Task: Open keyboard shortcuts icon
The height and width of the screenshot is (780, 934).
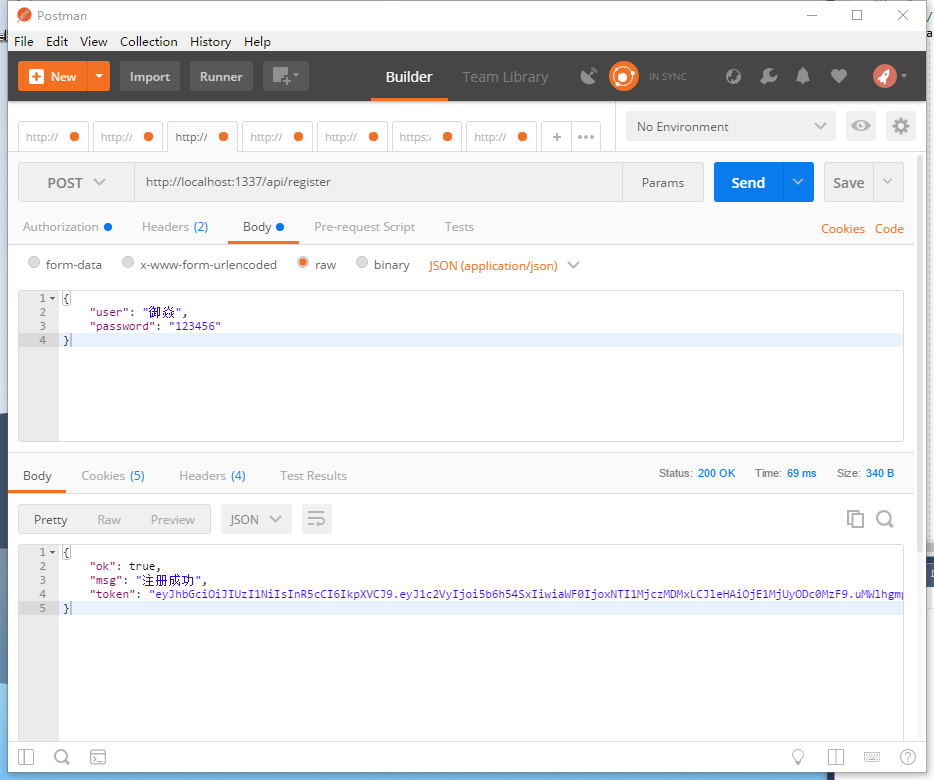Action: click(x=871, y=757)
